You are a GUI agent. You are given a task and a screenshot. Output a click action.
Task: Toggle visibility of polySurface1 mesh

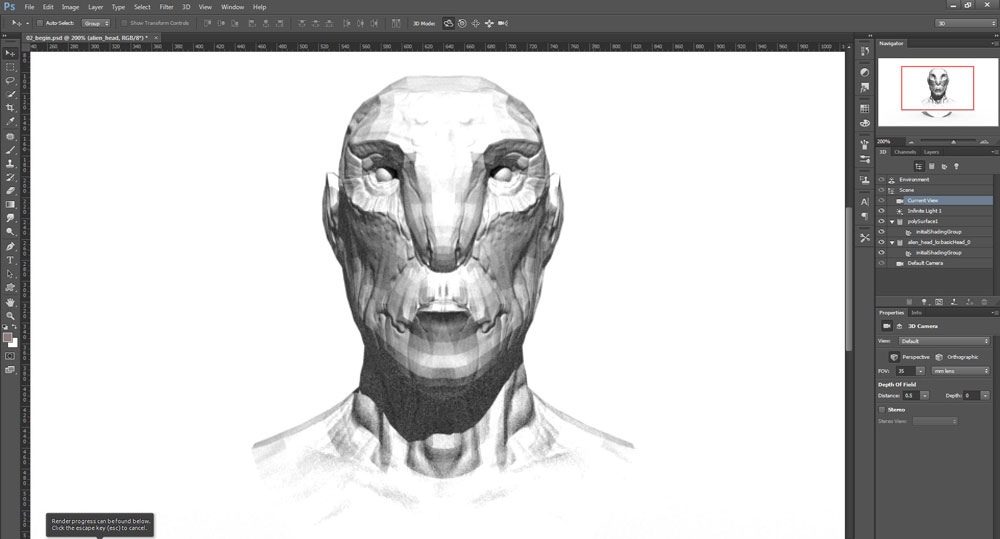pyautogui.click(x=881, y=221)
